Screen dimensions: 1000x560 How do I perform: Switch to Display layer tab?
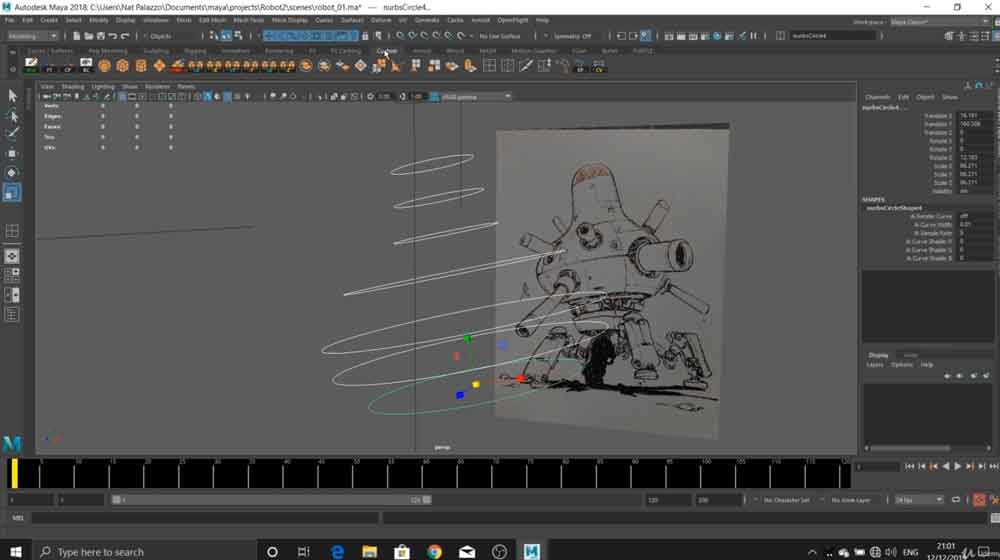pyautogui.click(x=878, y=355)
